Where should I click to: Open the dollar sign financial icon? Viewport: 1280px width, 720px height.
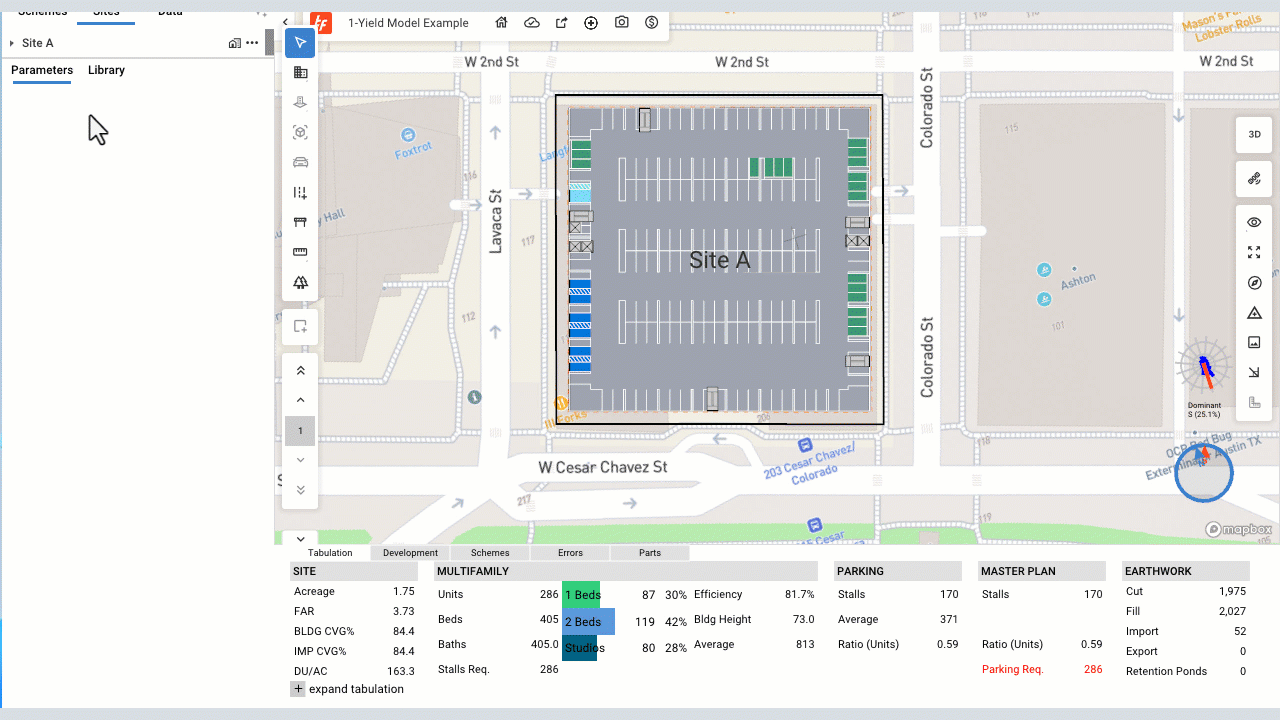(x=652, y=23)
